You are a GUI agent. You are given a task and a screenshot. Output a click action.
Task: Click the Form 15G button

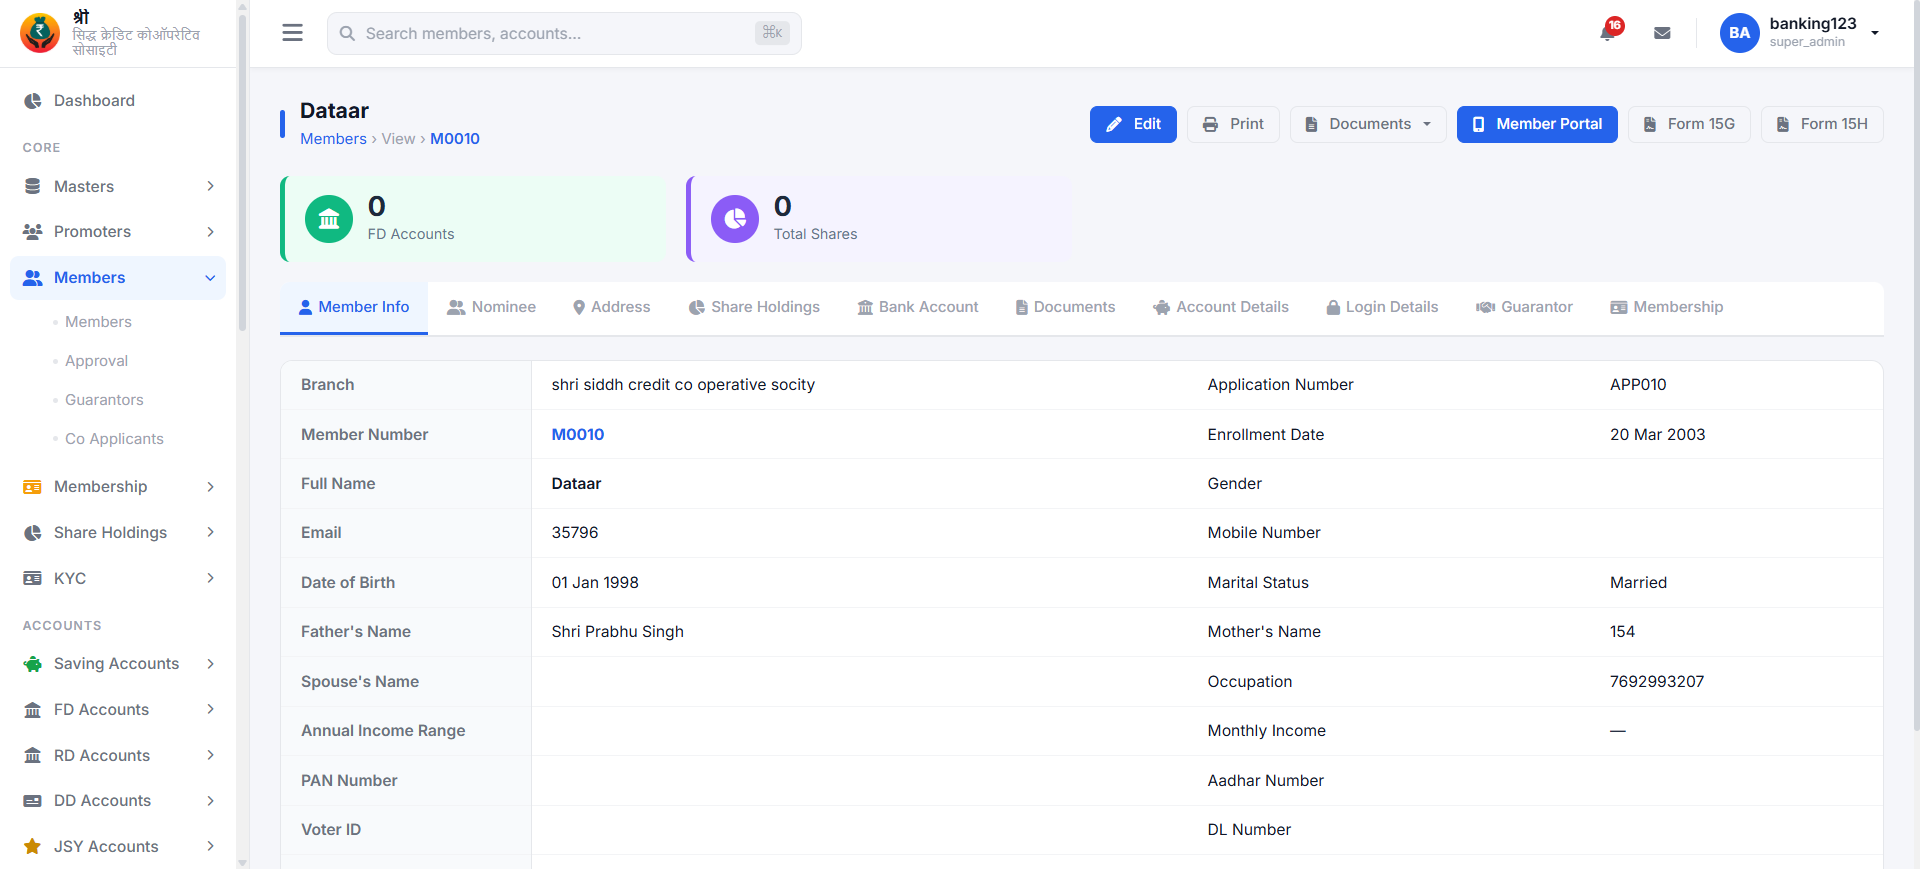coord(1689,124)
